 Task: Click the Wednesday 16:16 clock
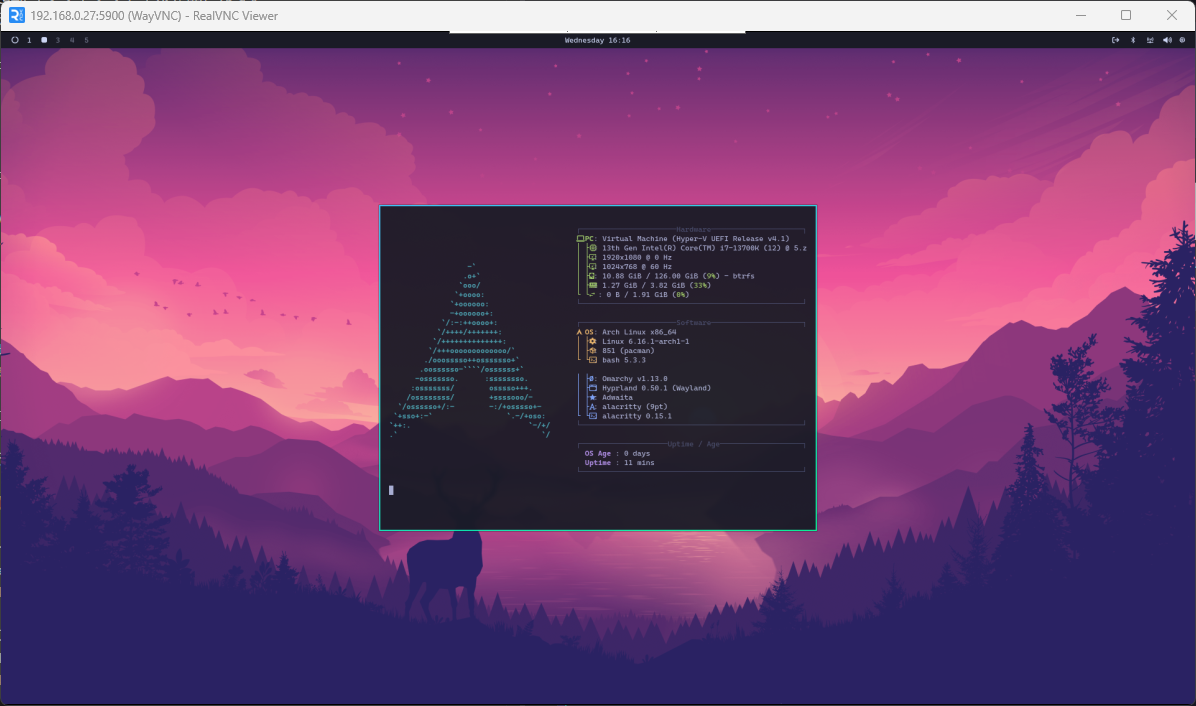pyautogui.click(x=597, y=40)
